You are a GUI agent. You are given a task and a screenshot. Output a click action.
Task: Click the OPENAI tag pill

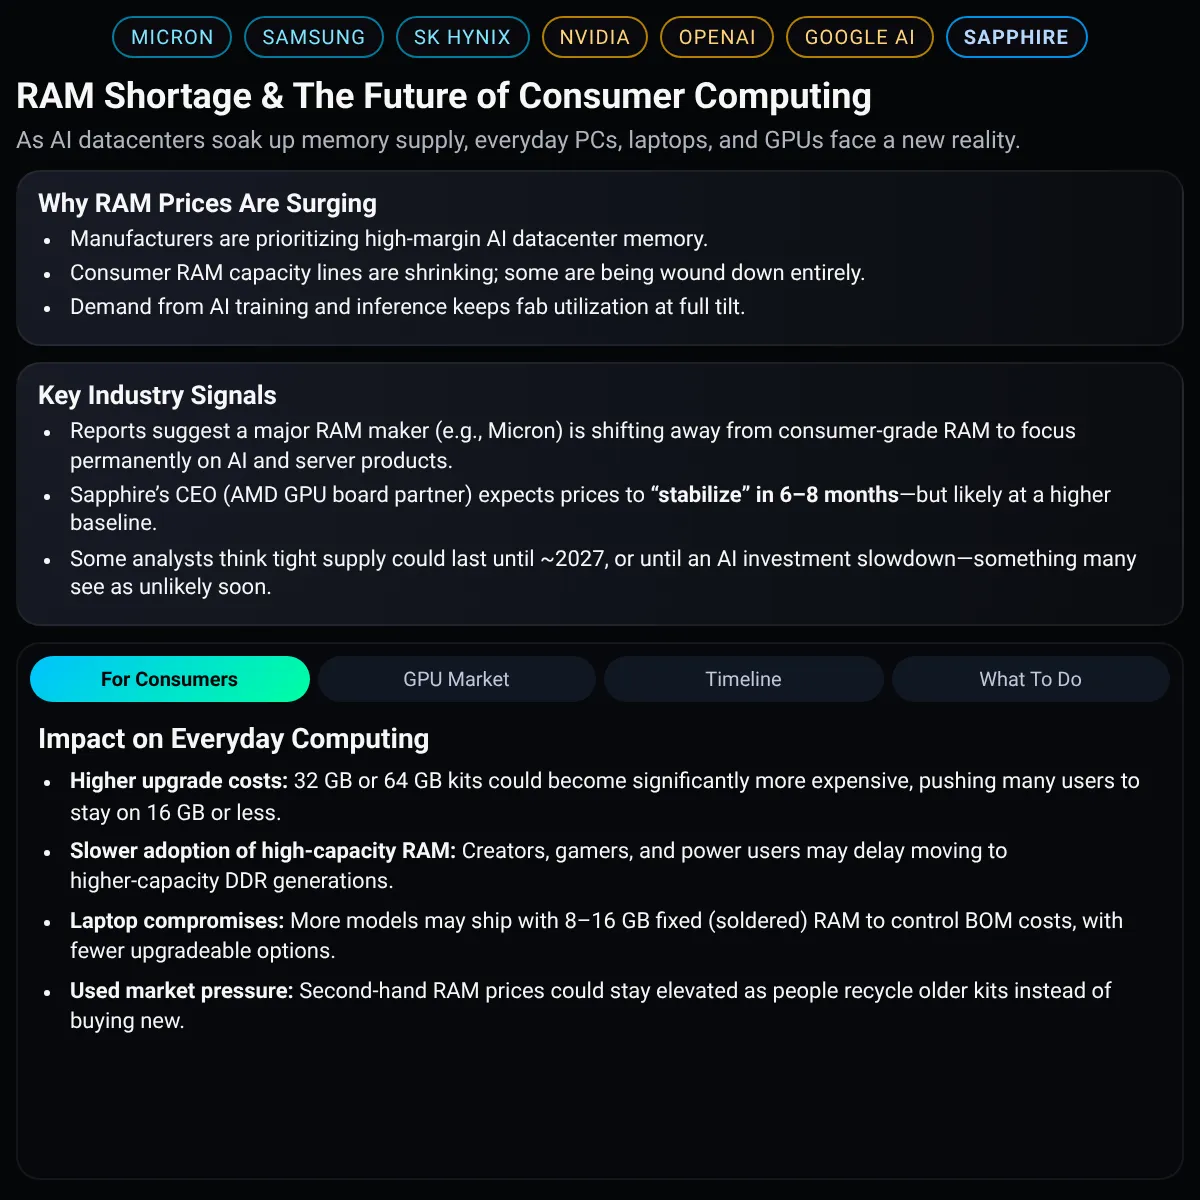pyautogui.click(x=717, y=37)
